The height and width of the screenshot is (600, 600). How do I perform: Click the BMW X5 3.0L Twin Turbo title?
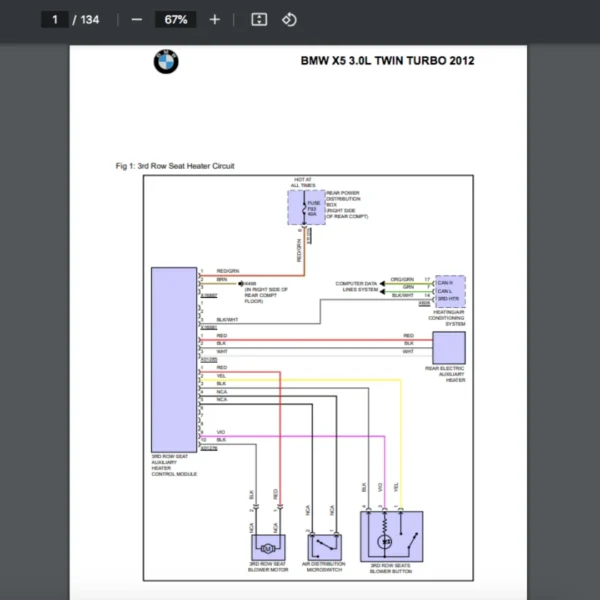(387, 61)
